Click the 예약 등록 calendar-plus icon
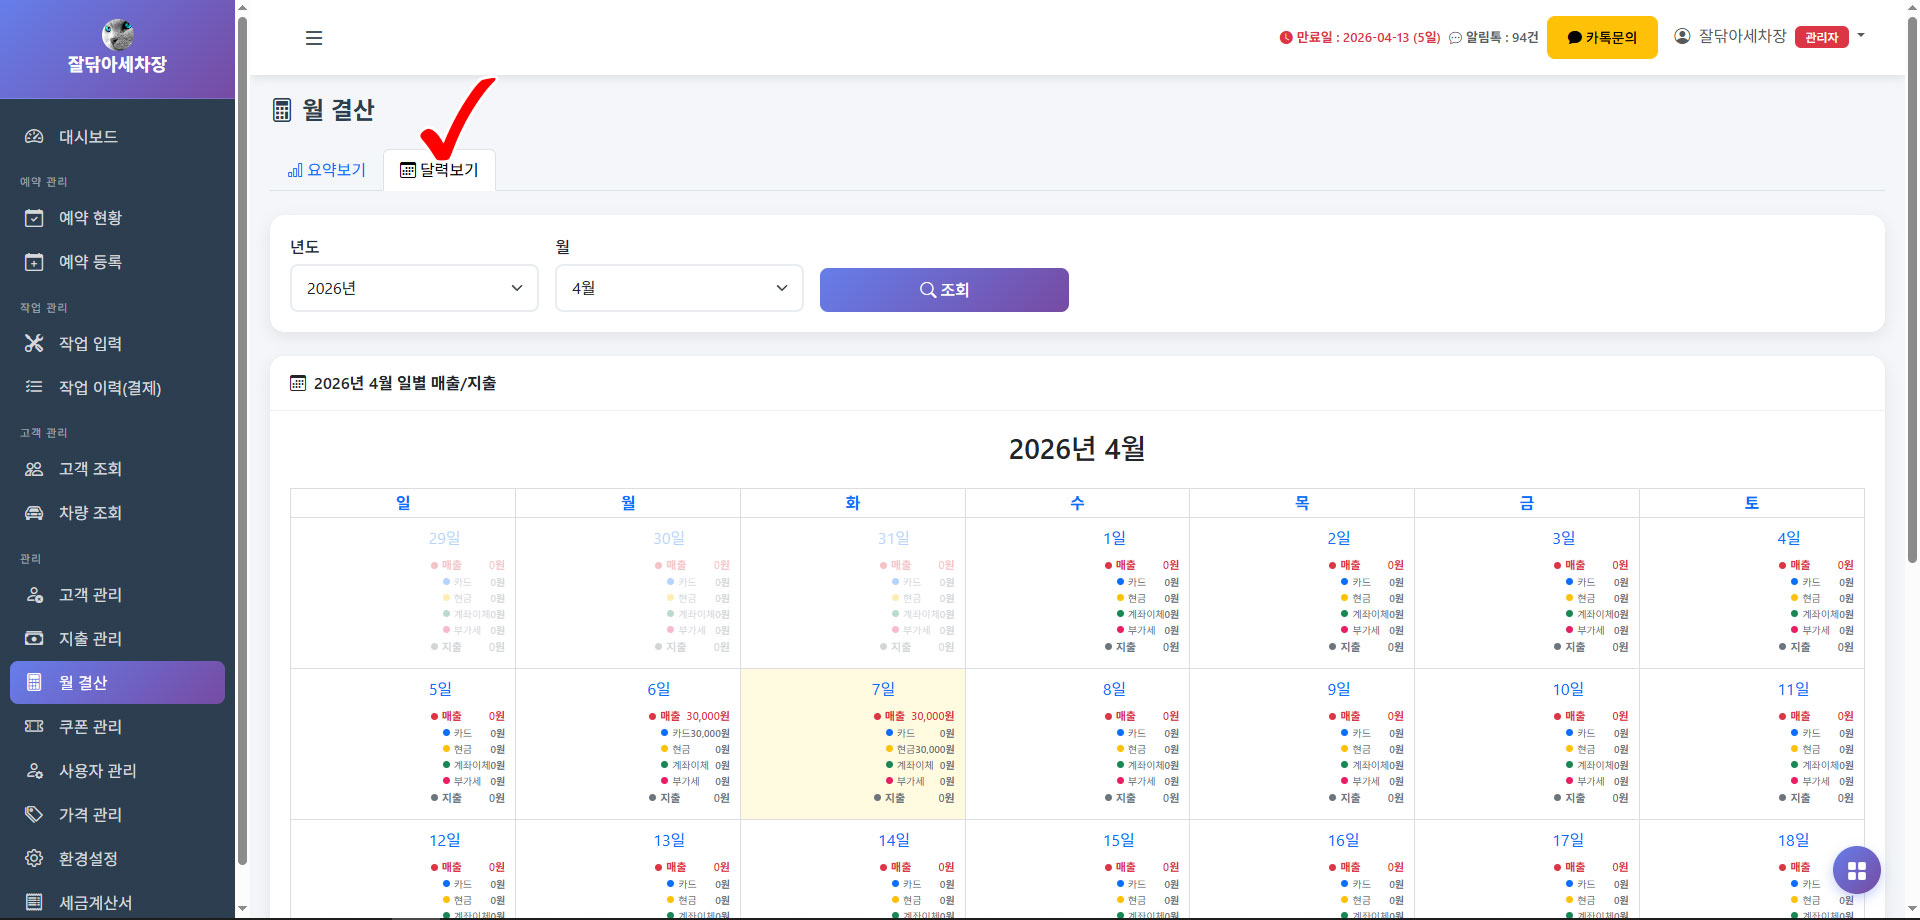 pos(34,262)
